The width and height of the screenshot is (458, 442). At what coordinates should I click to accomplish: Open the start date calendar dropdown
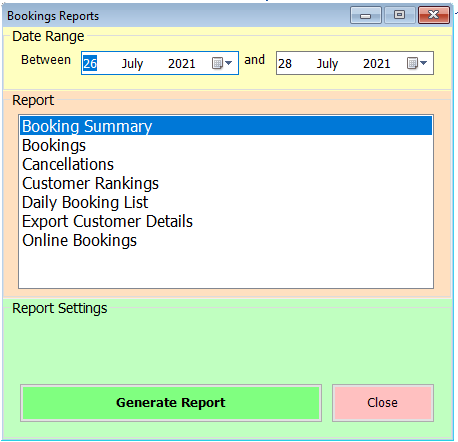(x=222, y=63)
